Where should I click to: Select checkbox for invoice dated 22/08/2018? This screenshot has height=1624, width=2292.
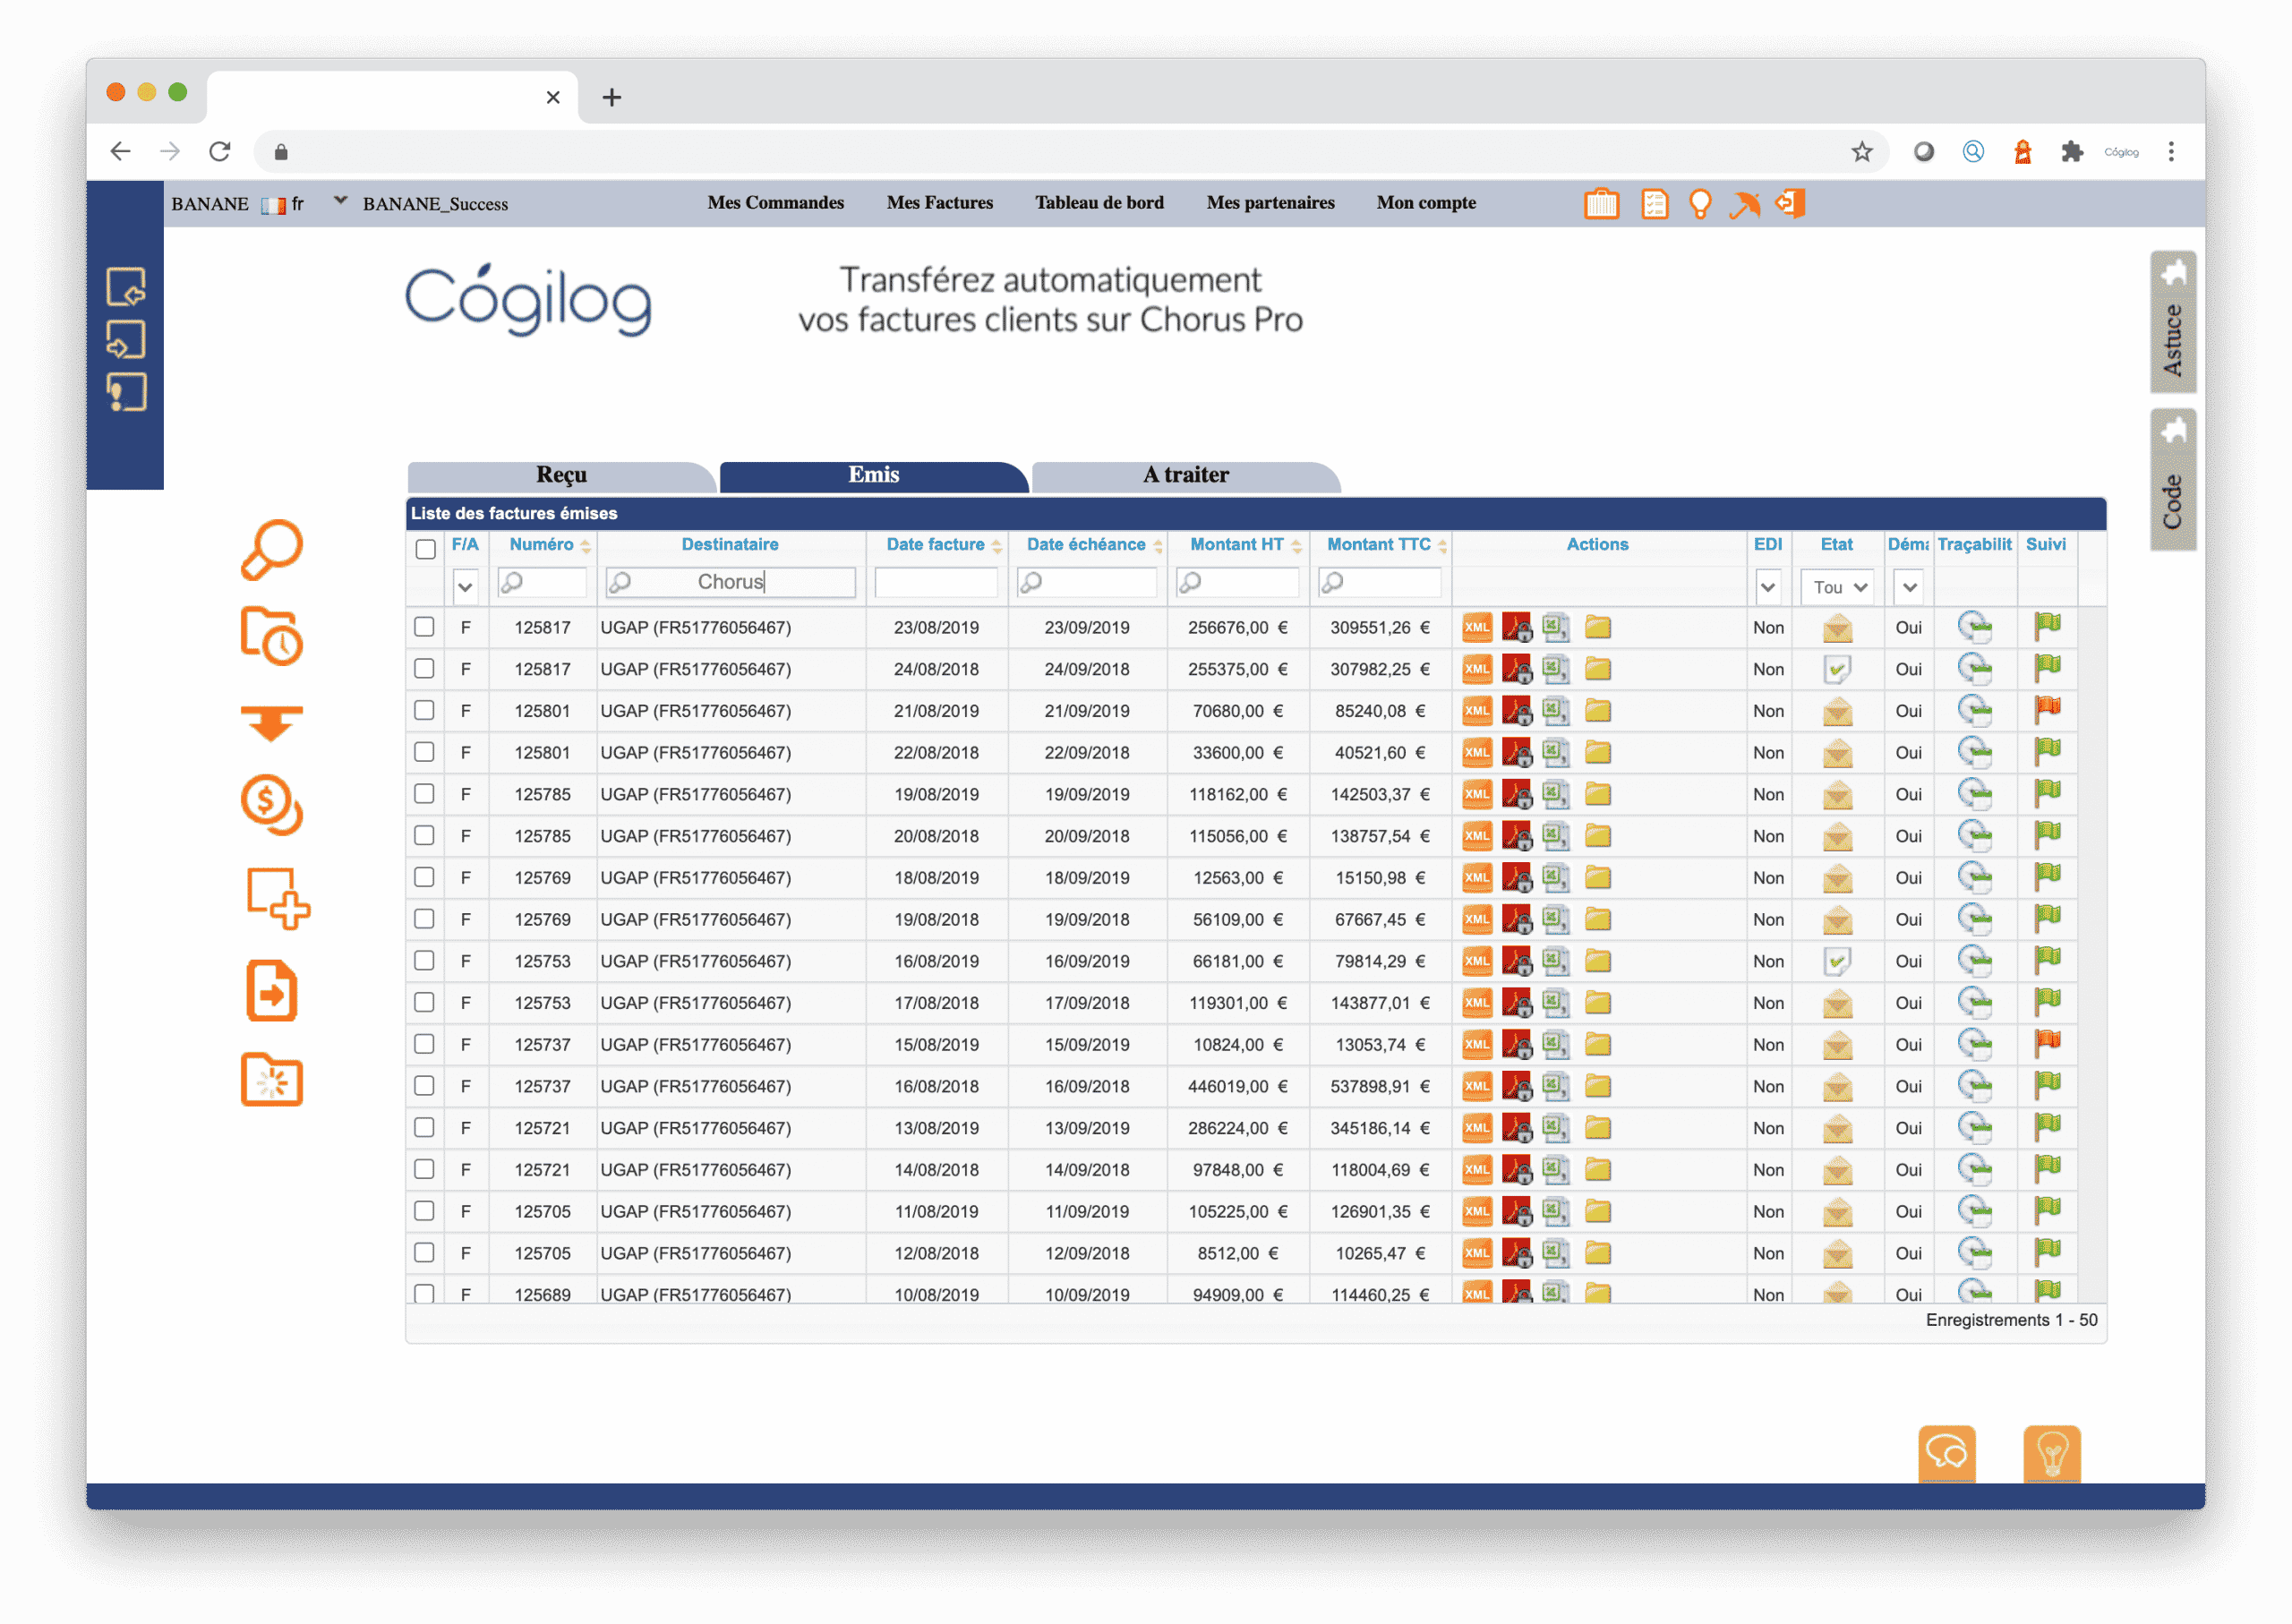point(424,752)
